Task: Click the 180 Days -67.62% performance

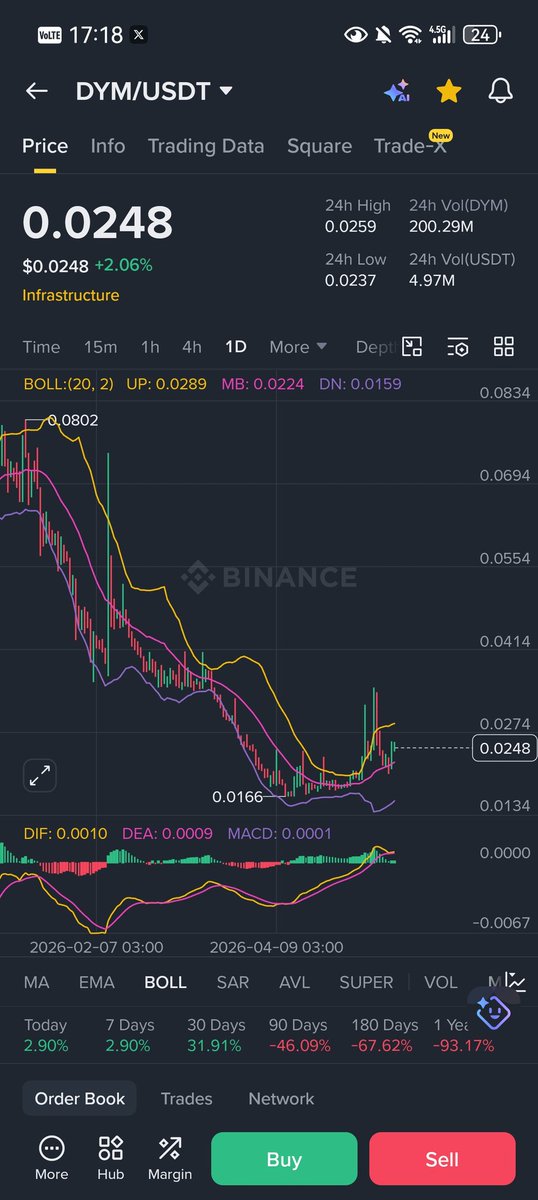Action: click(x=385, y=1035)
